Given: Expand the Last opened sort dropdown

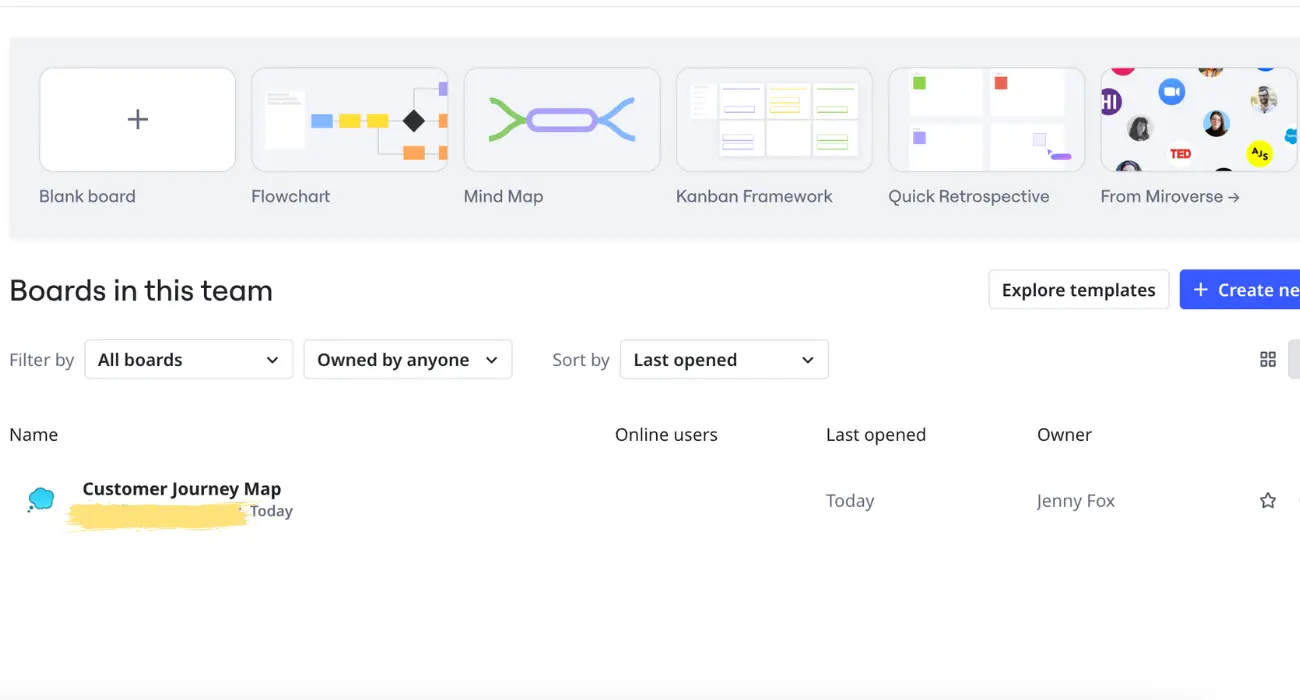Looking at the screenshot, I should [723, 360].
